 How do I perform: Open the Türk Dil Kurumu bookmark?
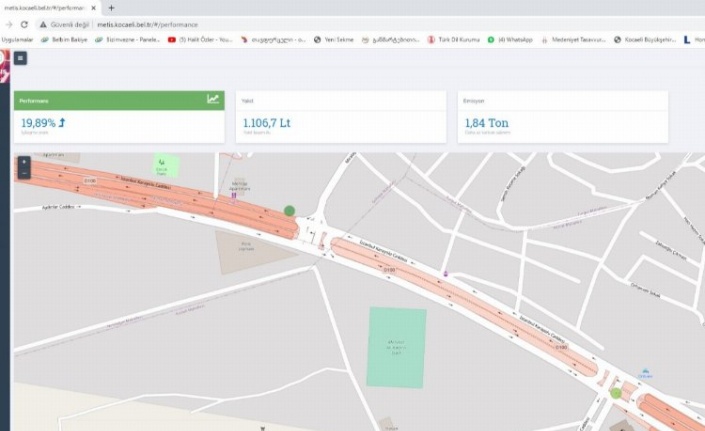pyautogui.click(x=453, y=40)
